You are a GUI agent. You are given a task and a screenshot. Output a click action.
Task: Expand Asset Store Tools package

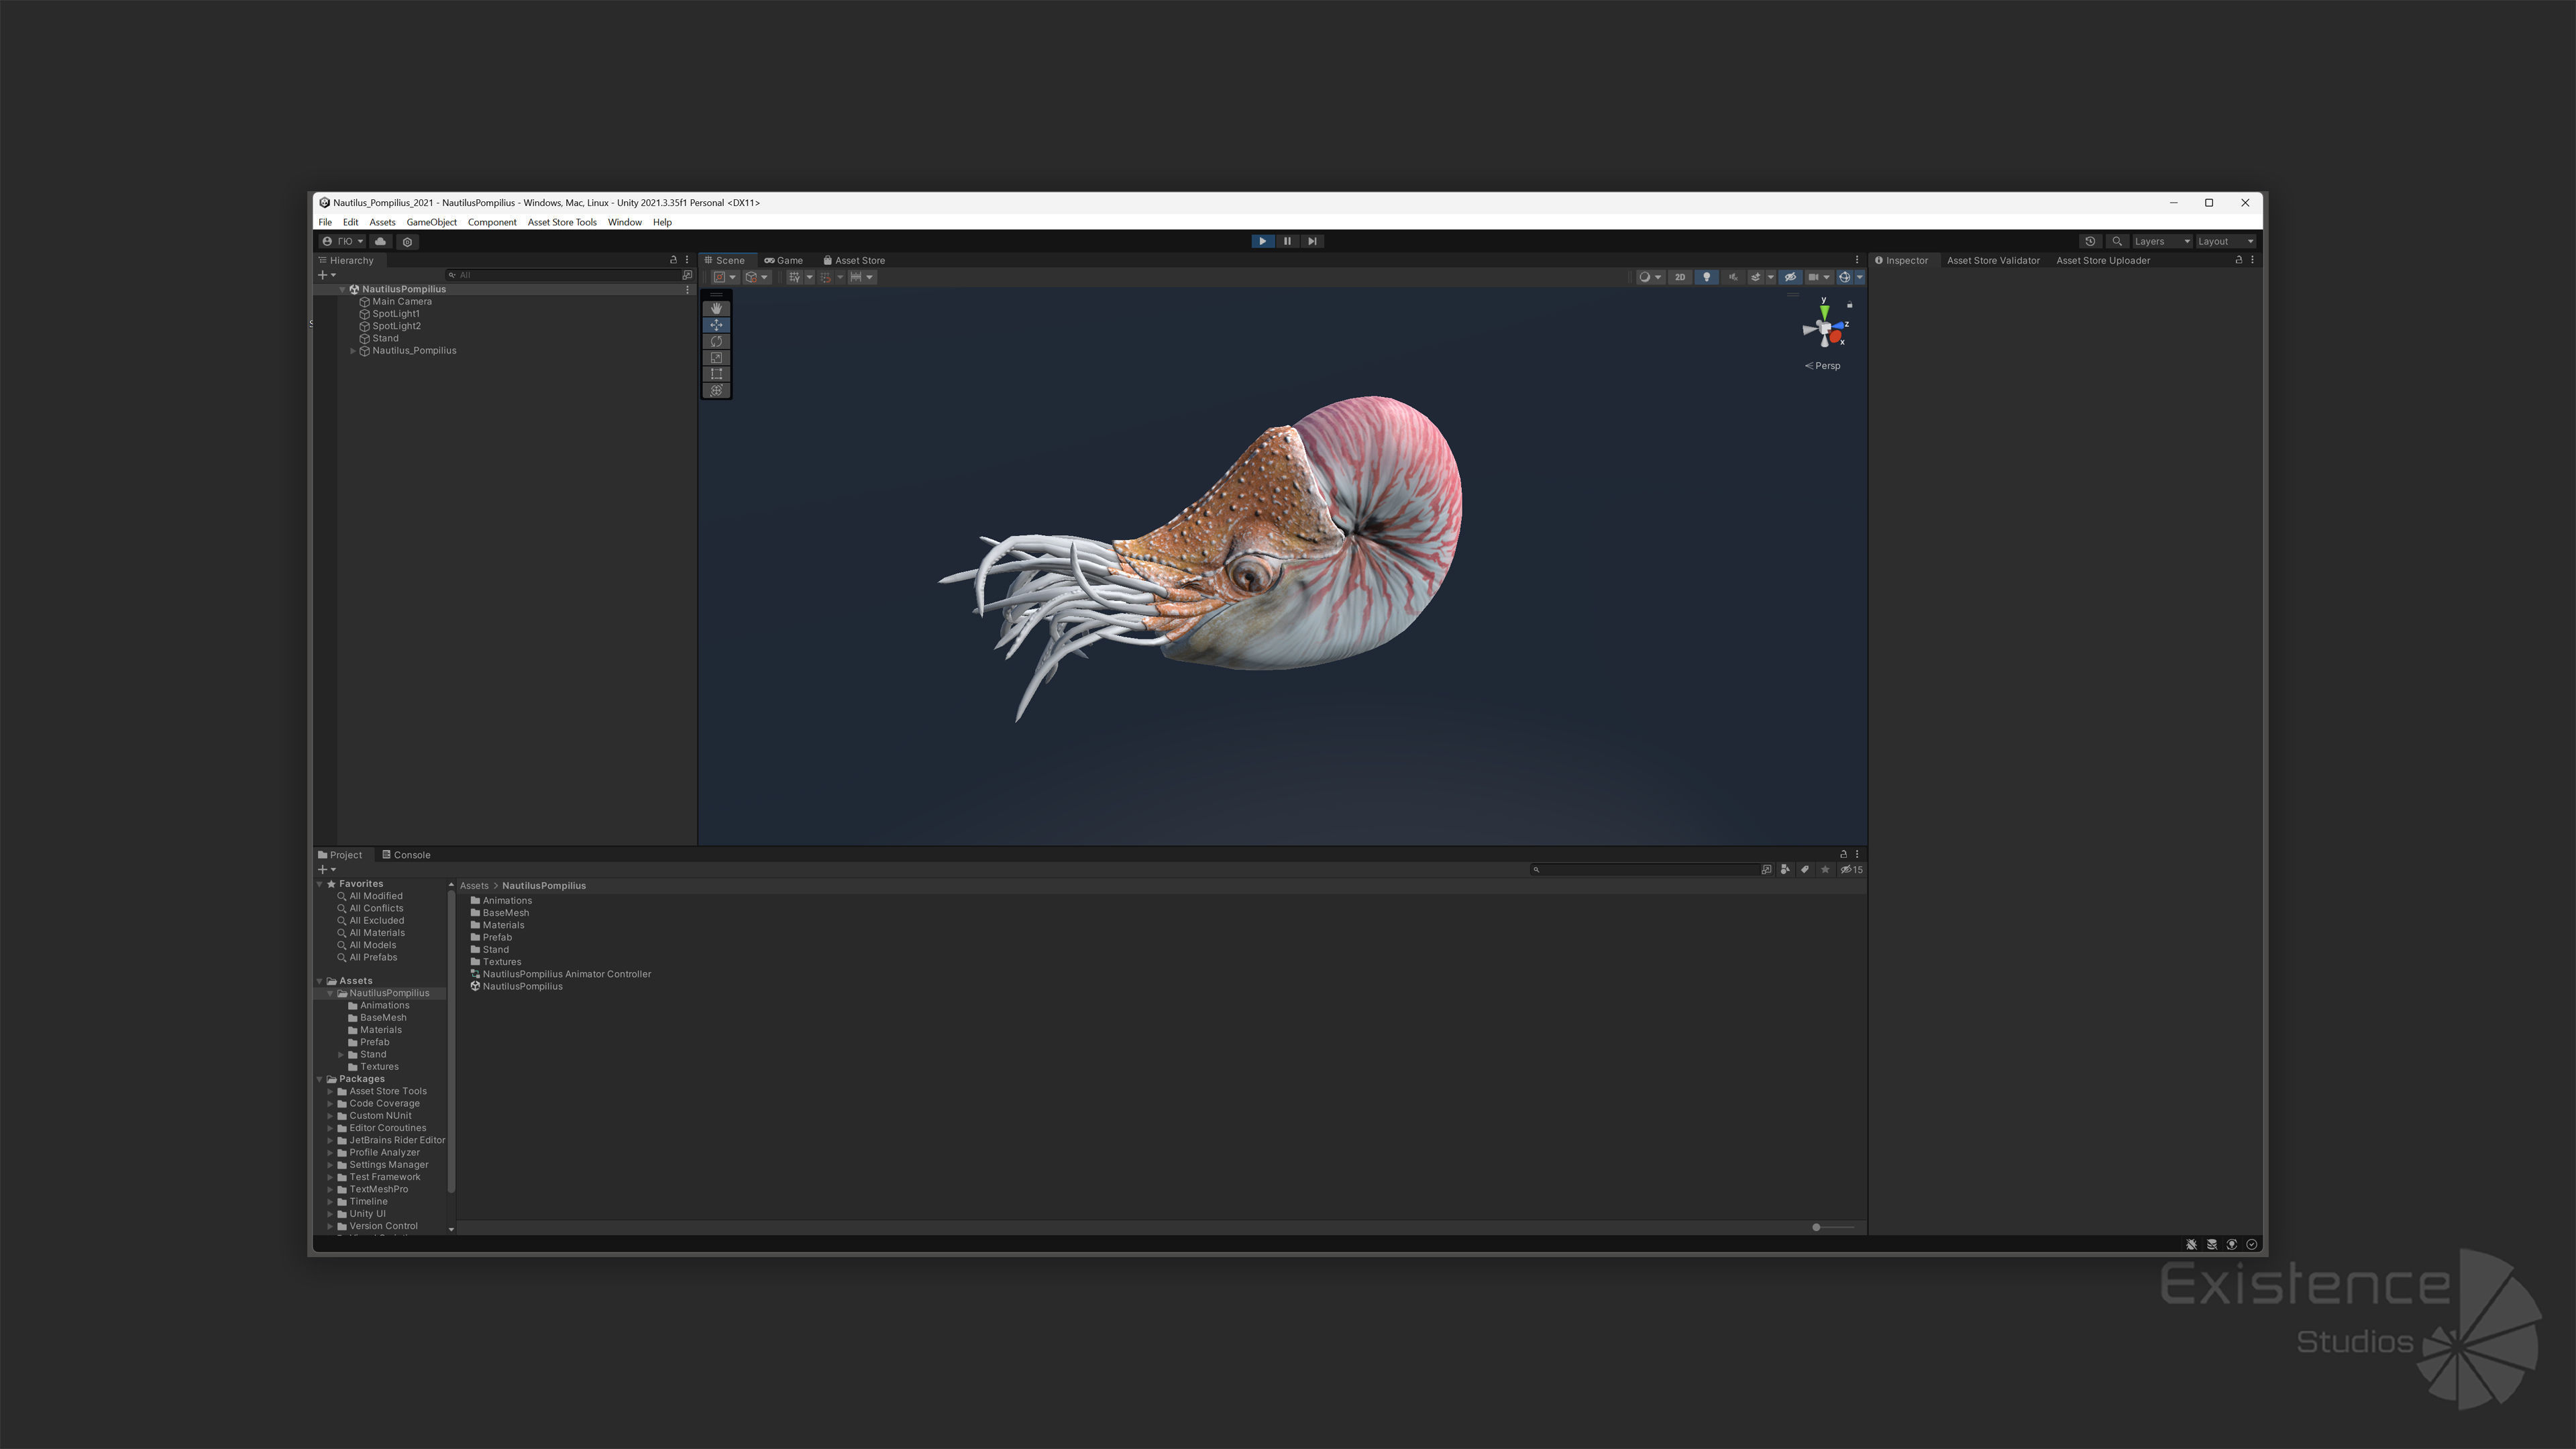pyautogui.click(x=330, y=1092)
